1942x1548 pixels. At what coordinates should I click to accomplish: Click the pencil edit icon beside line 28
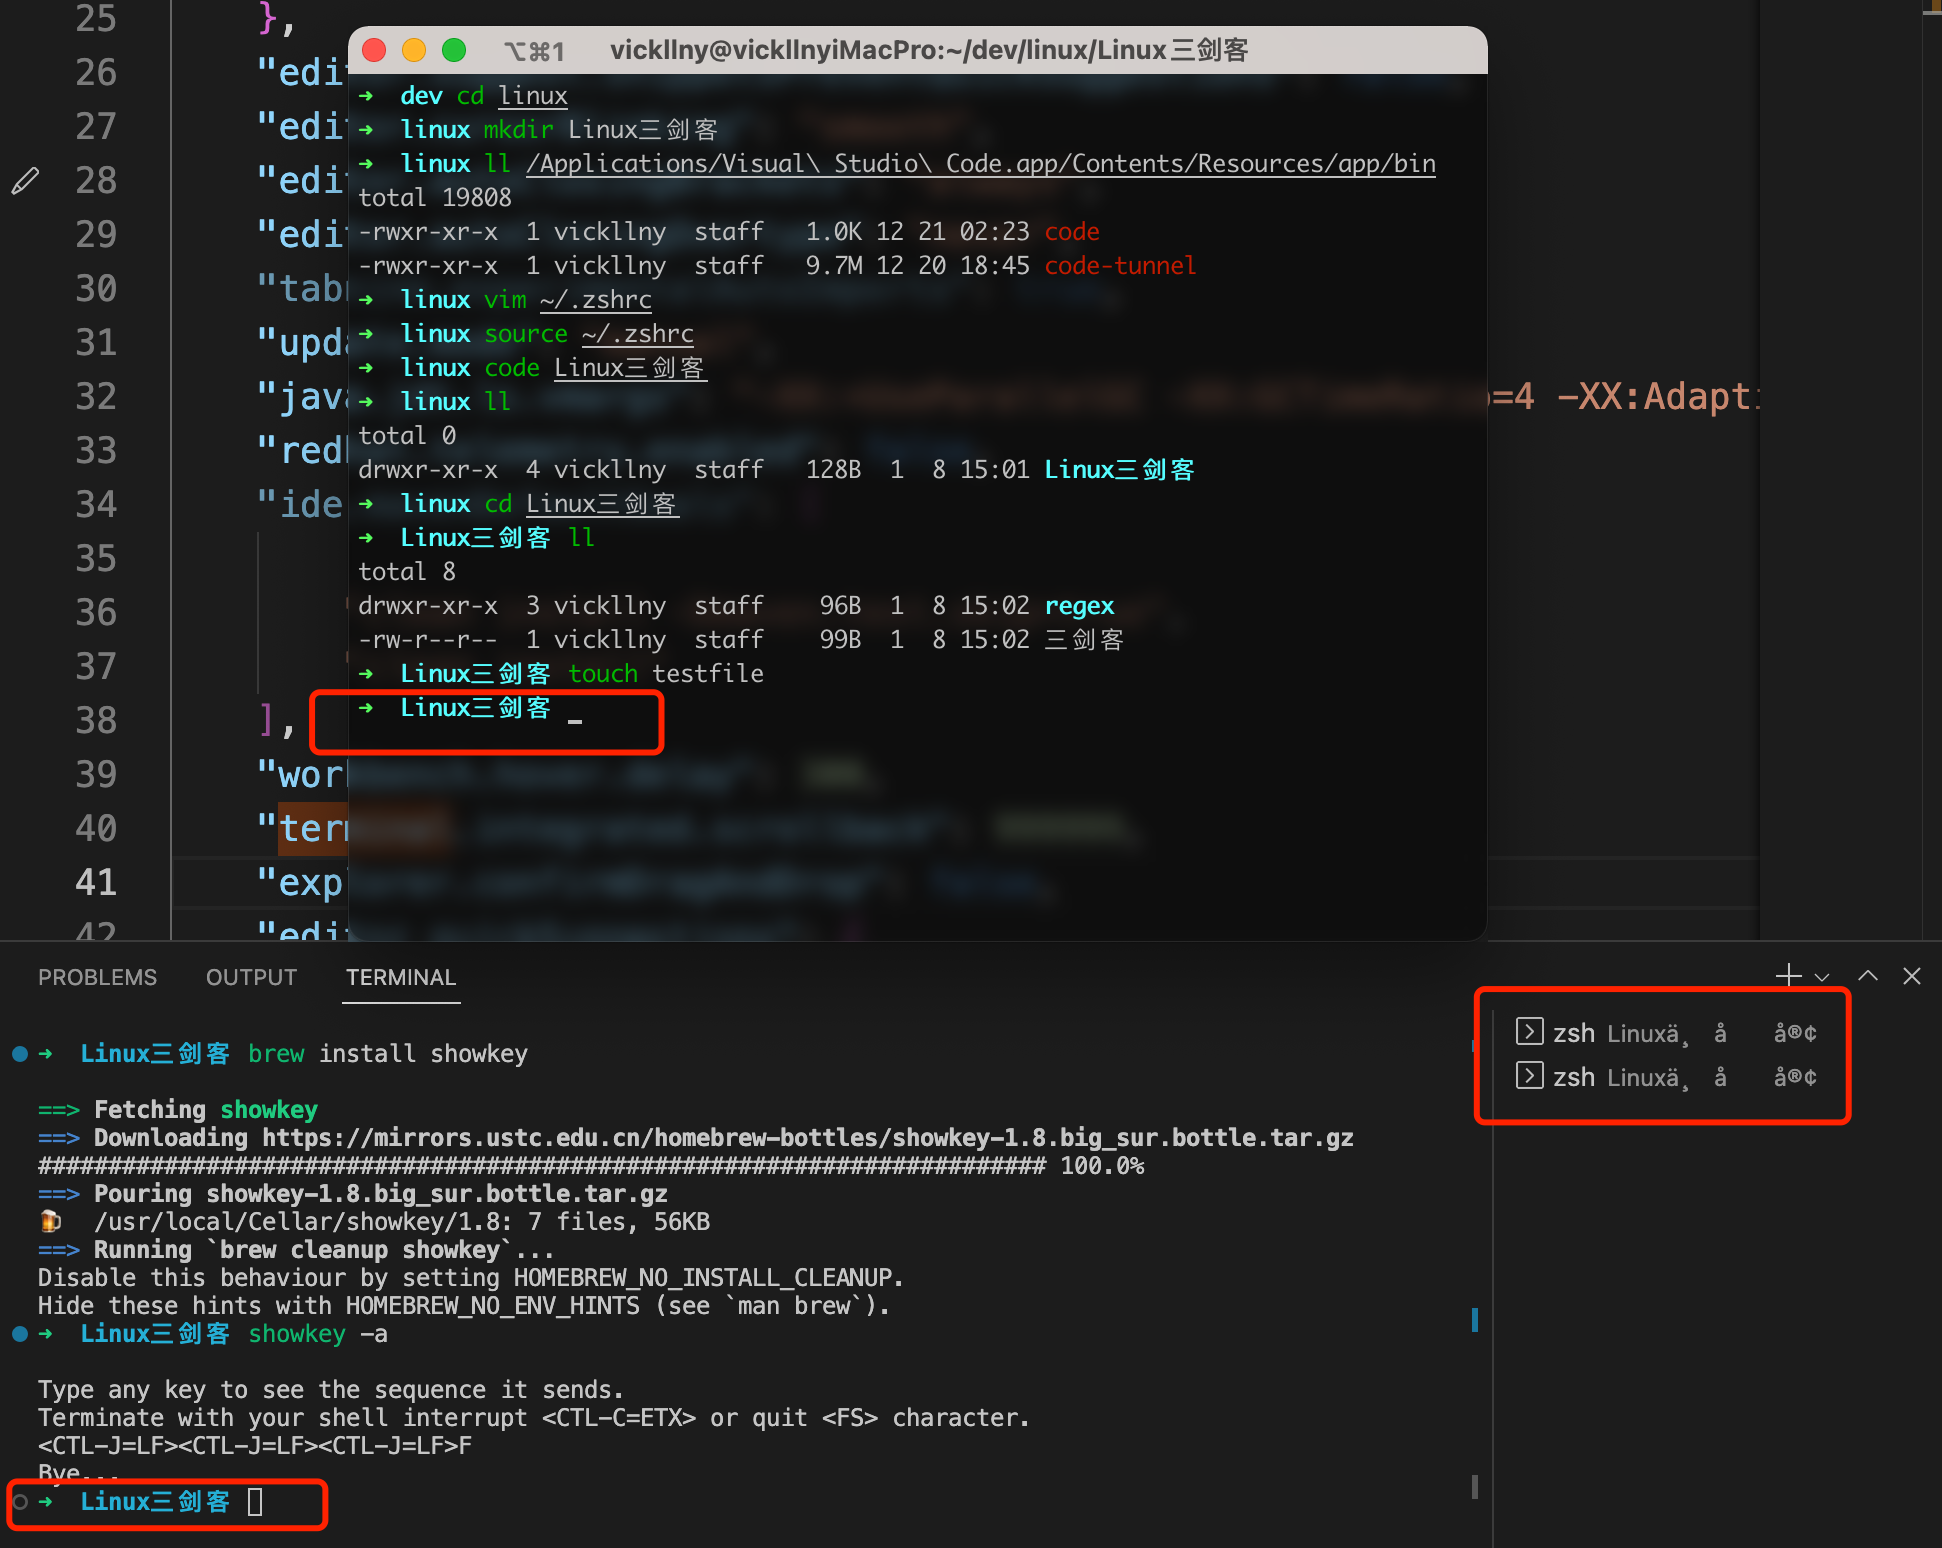25,180
